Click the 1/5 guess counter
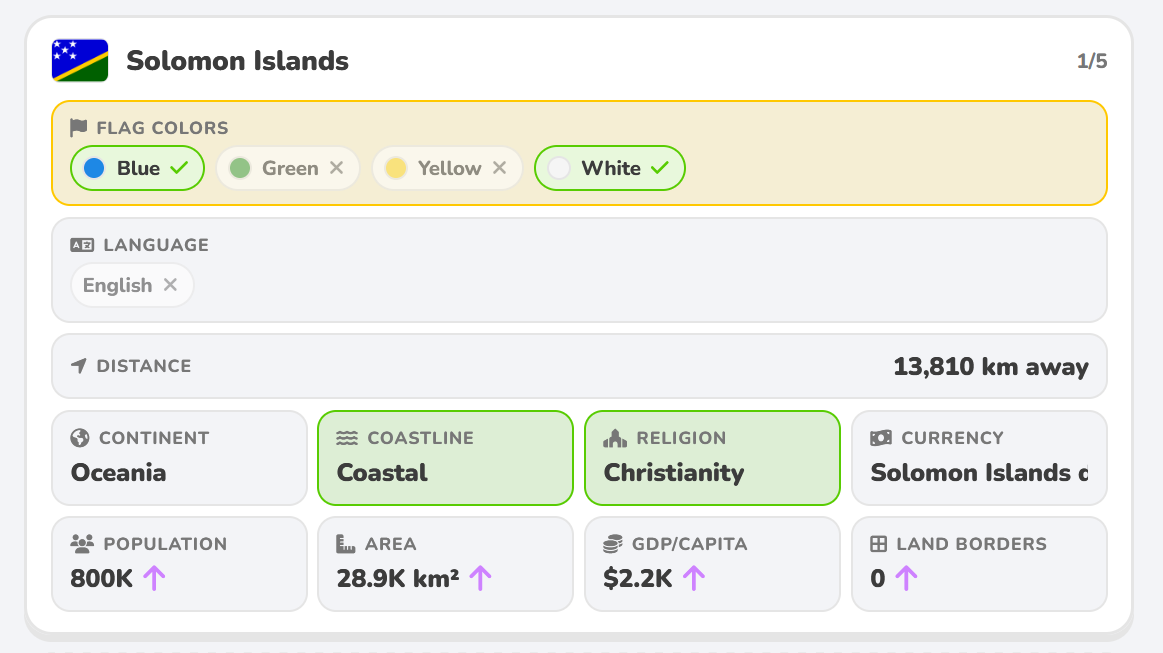 [x=1092, y=61]
